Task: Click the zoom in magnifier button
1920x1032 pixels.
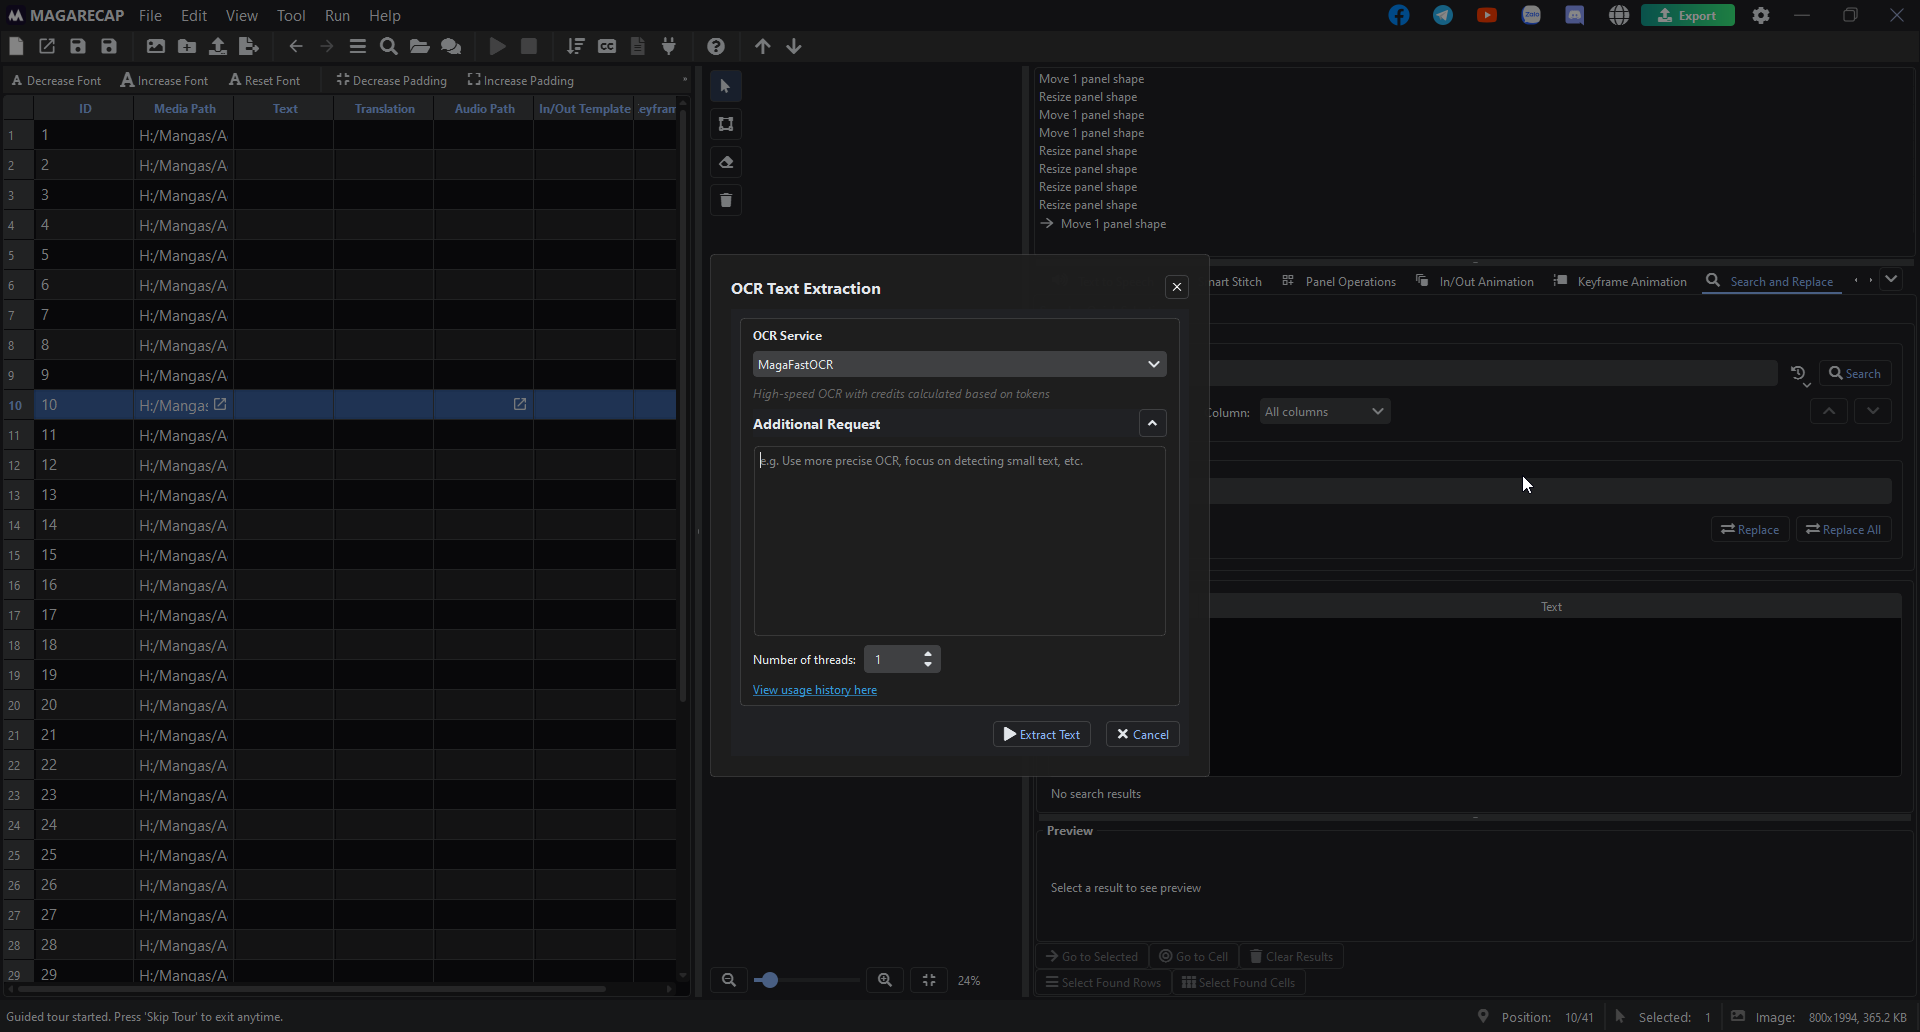Action: point(885,980)
